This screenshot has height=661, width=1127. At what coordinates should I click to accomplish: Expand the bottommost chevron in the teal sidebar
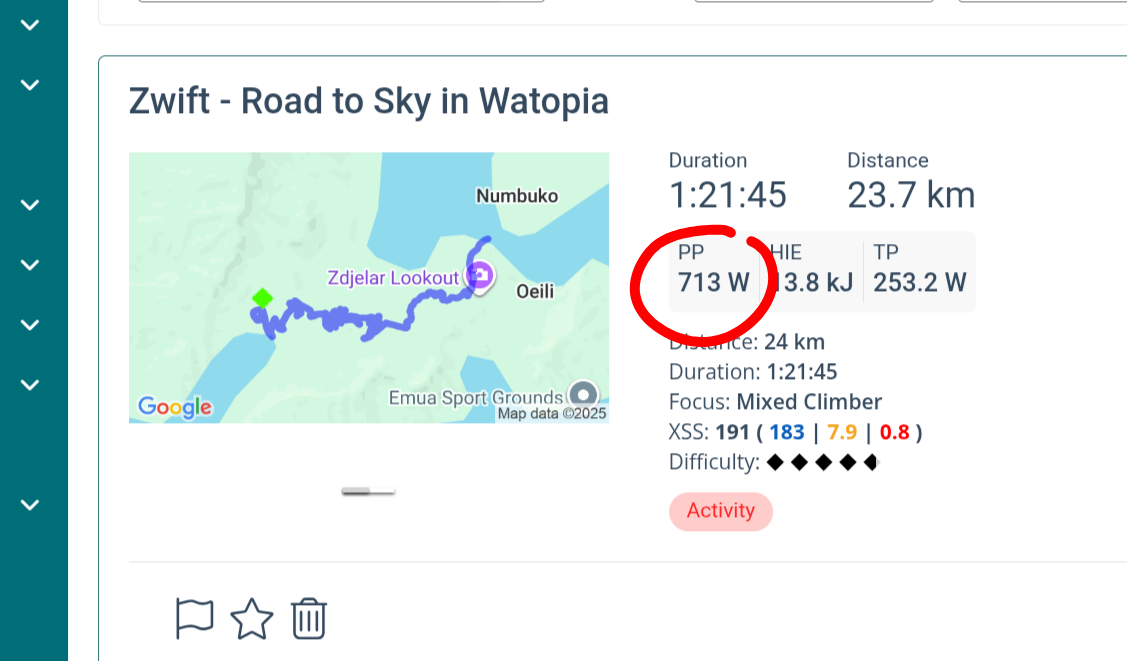(30, 505)
